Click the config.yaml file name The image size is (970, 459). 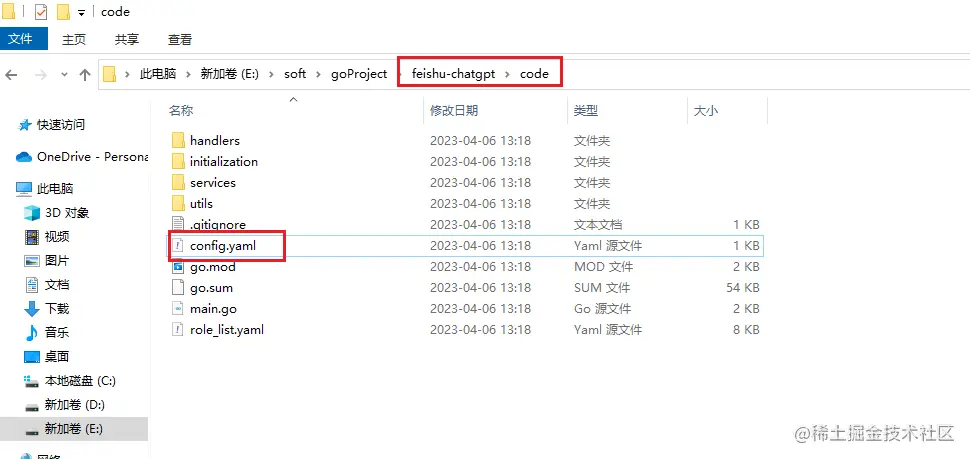(x=223, y=246)
